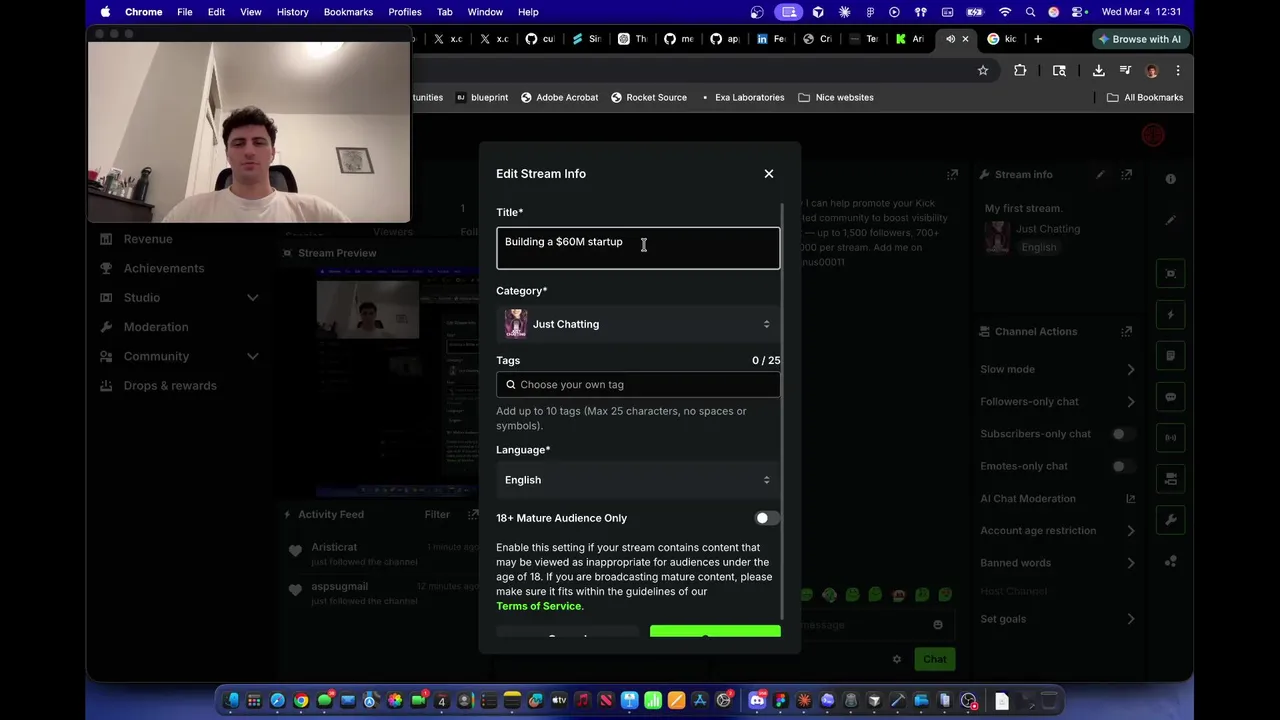Open the History menu in menu bar
This screenshot has width=1280, height=720.
(x=292, y=12)
